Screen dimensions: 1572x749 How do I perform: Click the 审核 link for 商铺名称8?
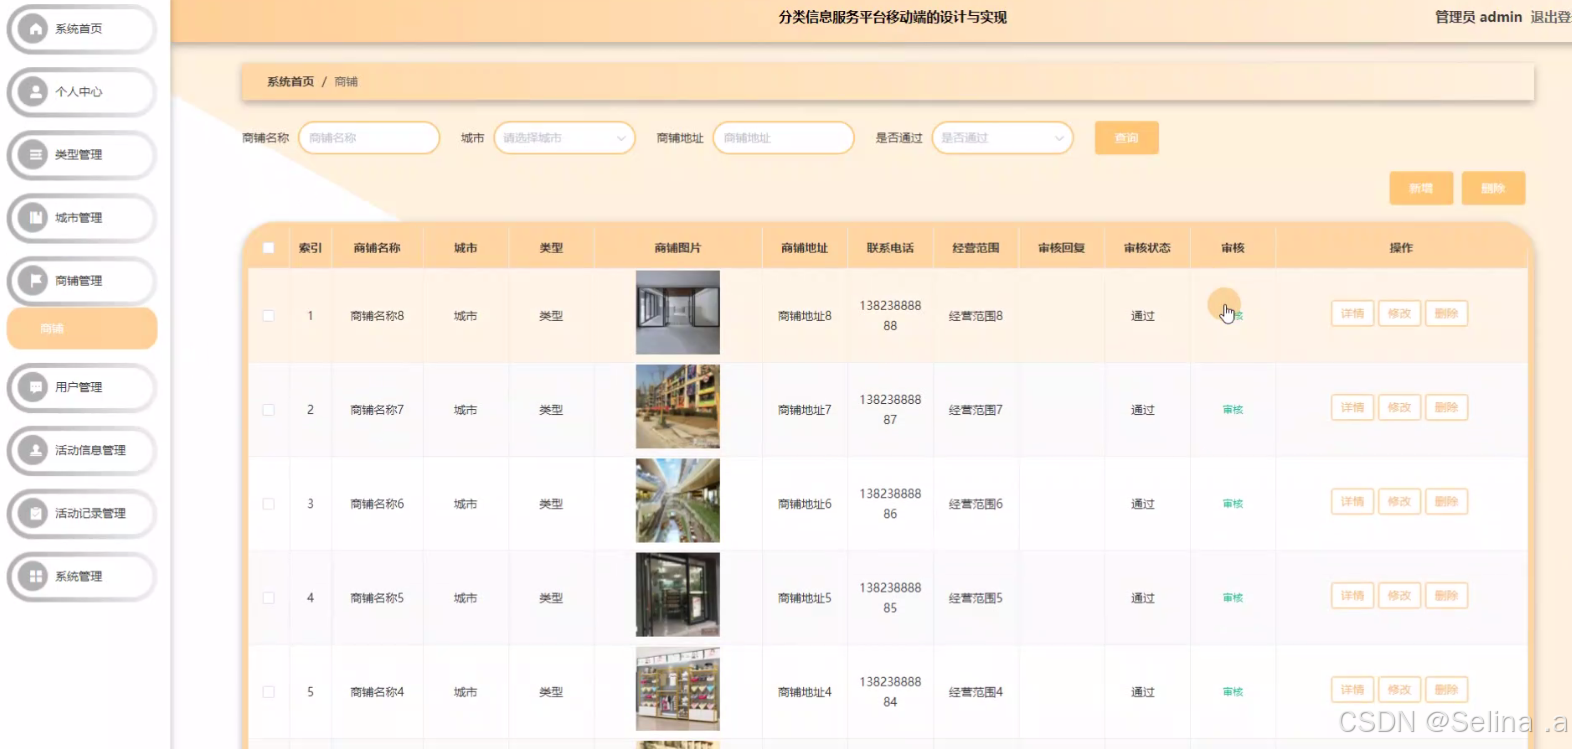coord(1233,316)
